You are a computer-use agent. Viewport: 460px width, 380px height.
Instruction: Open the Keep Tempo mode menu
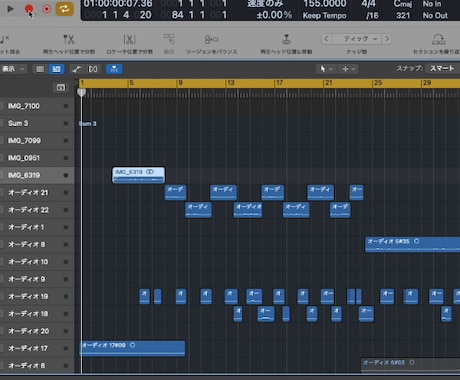point(324,15)
